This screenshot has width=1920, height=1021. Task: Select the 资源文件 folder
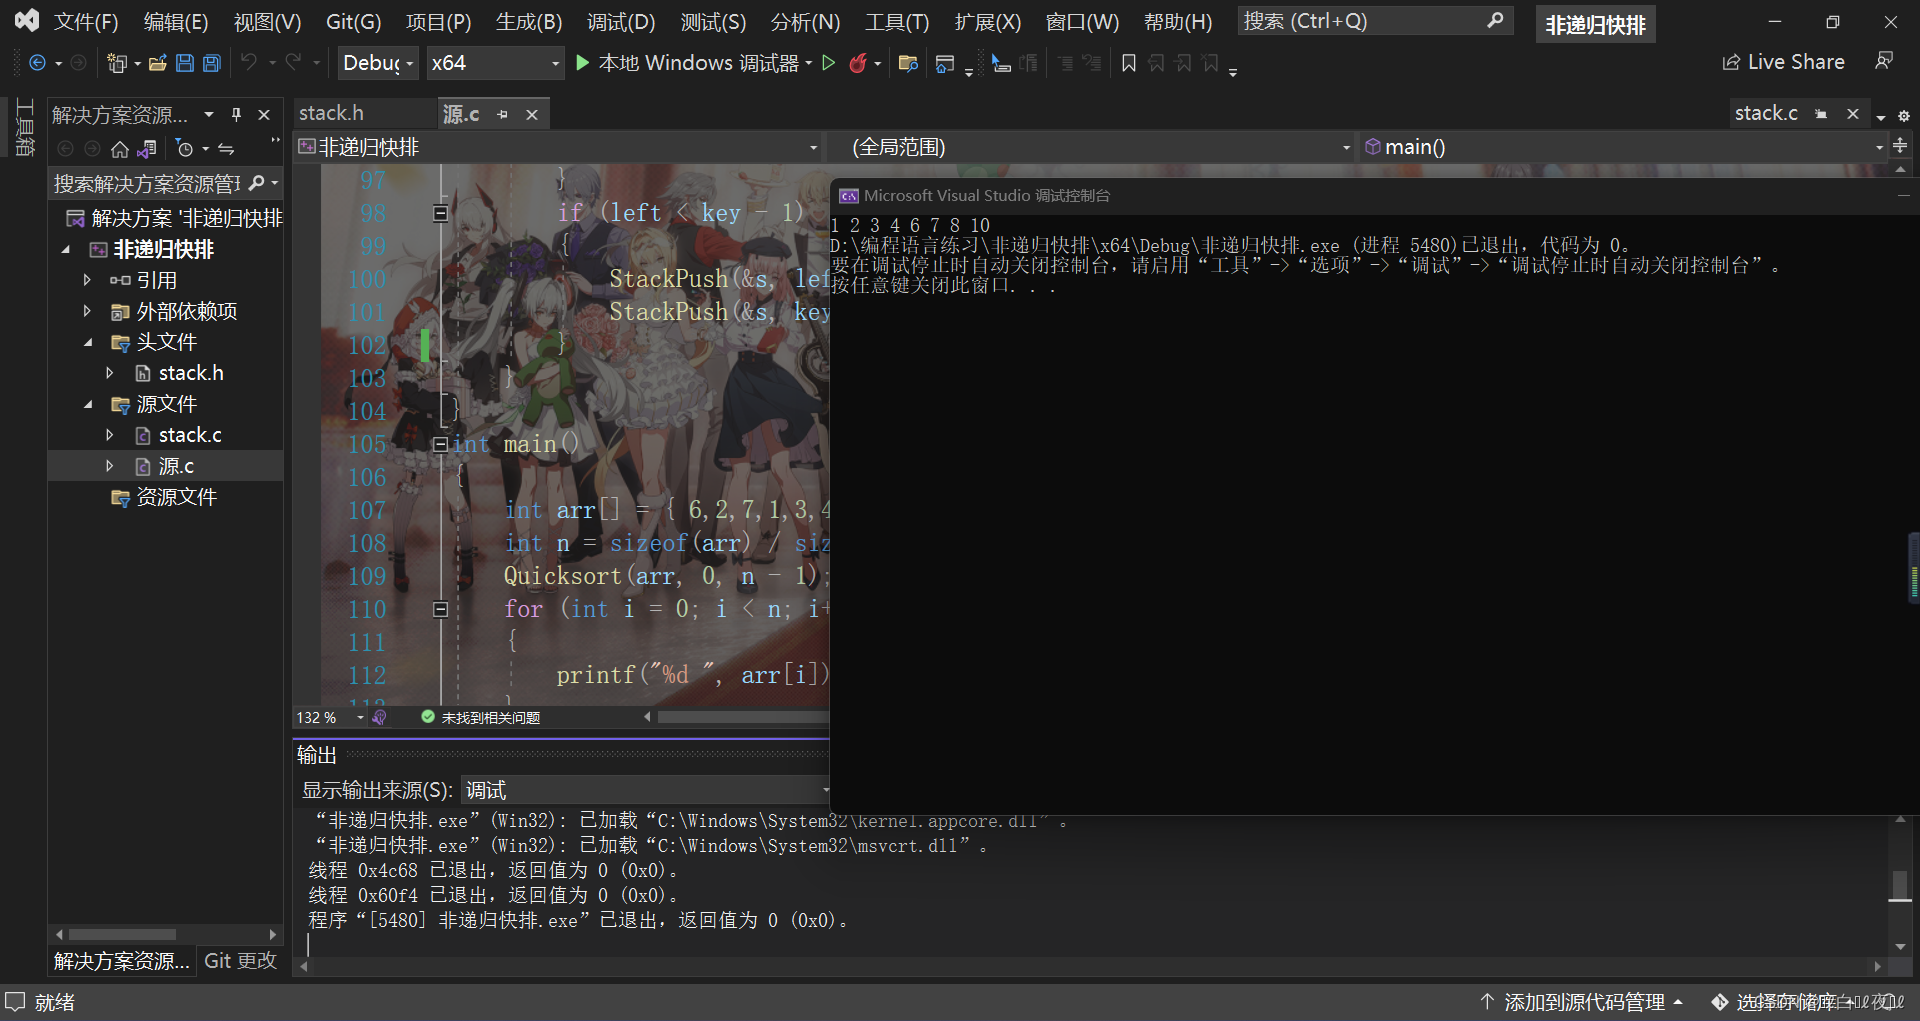176,497
